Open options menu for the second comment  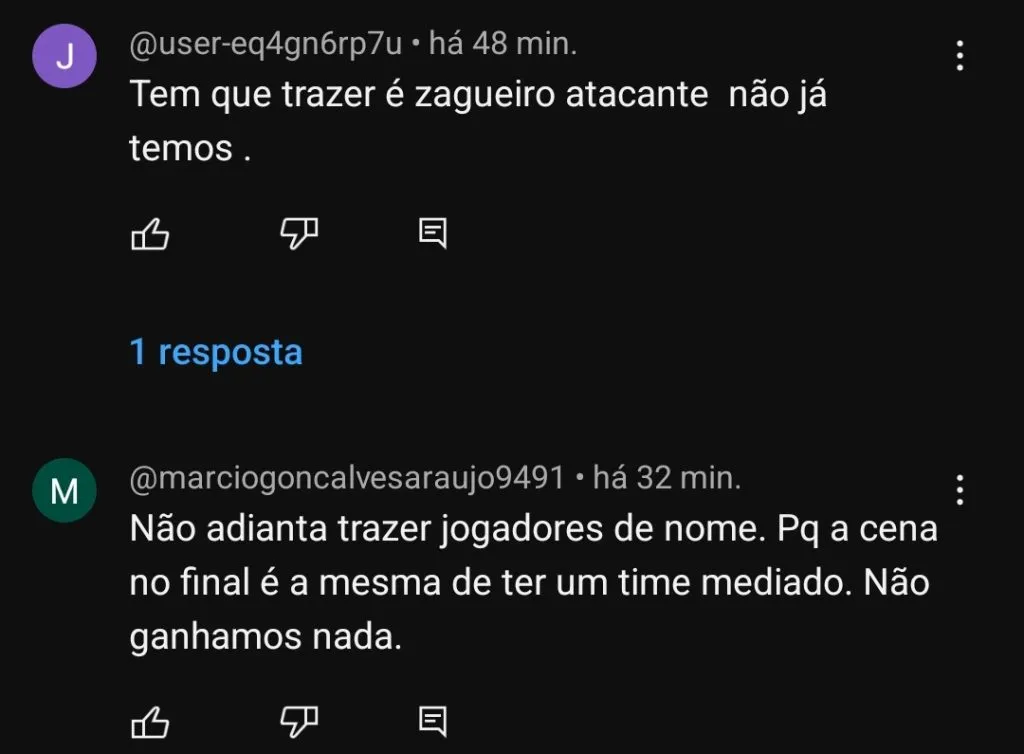pyautogui.click(x=959, y=491)
